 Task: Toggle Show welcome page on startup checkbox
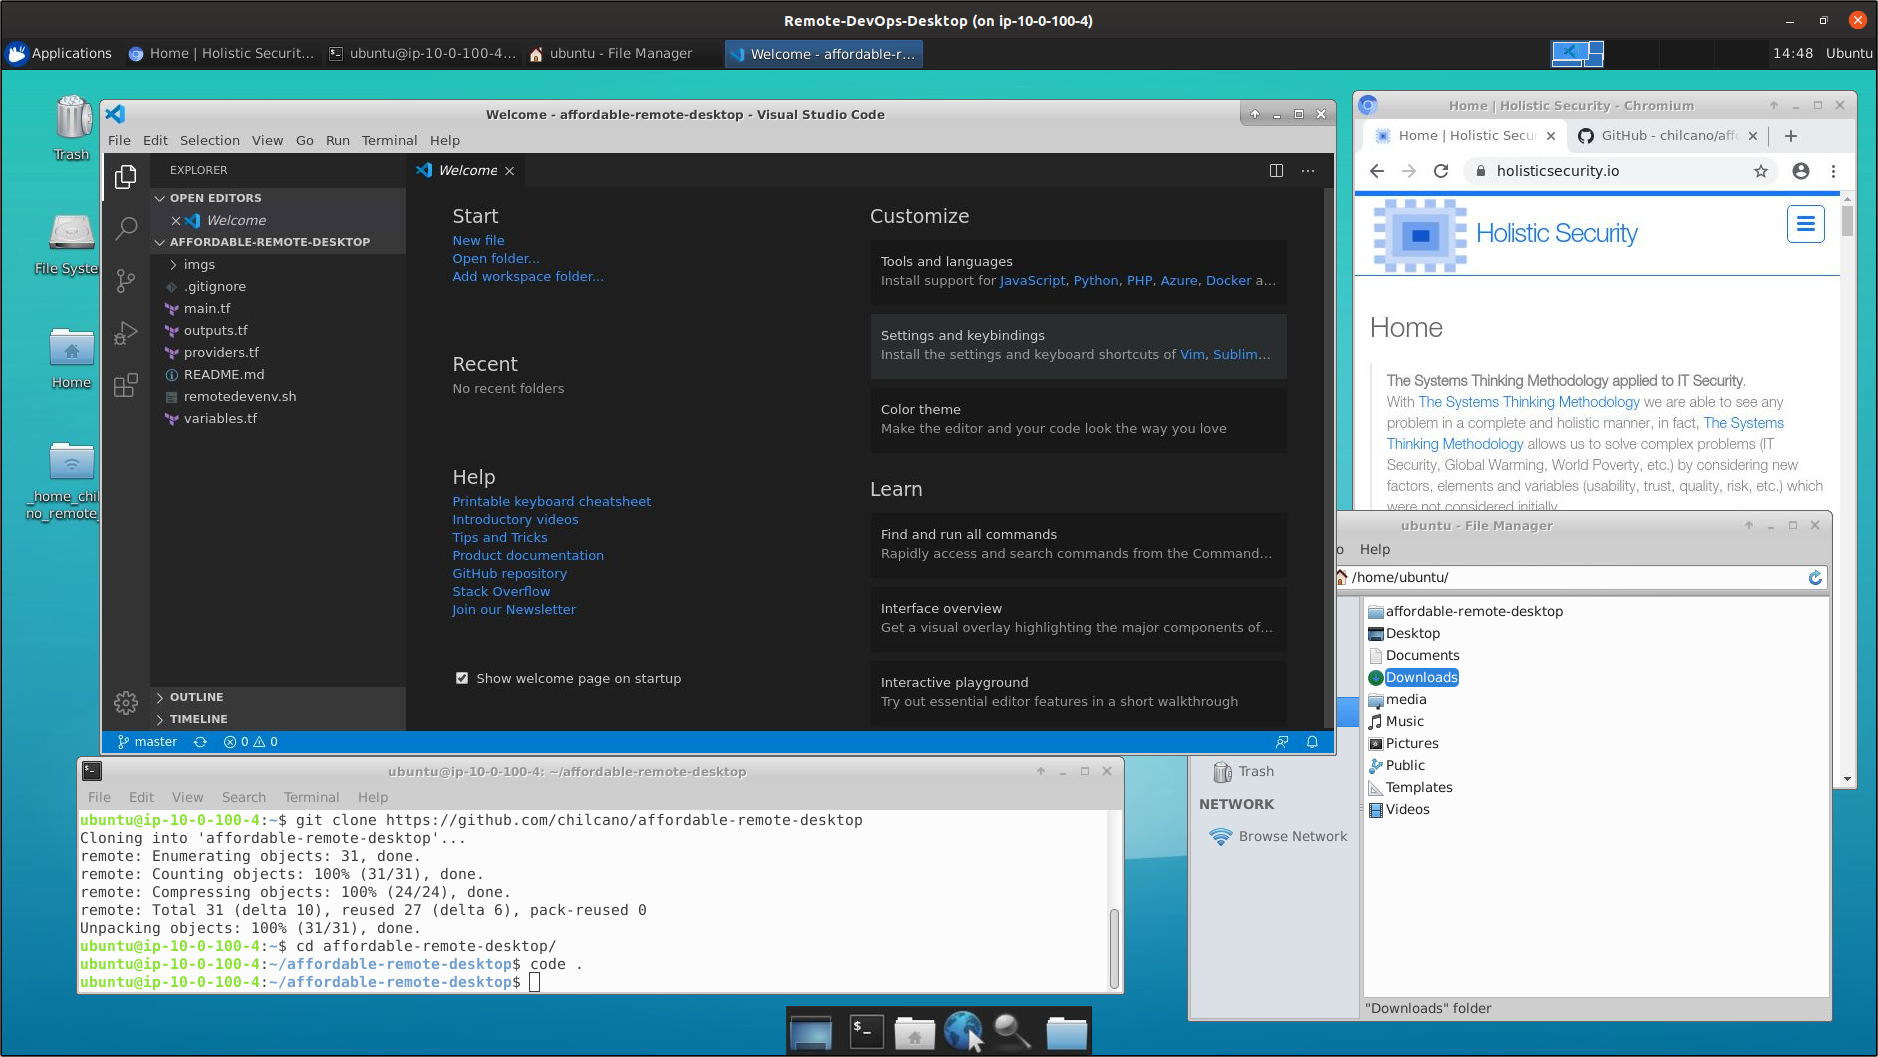462,678
